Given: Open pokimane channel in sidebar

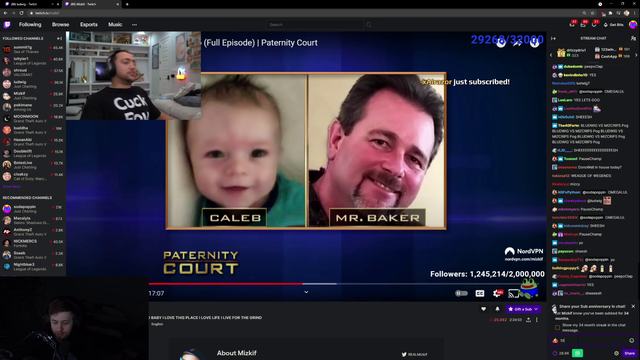Looking at the screenshot, I should [x=33, y=107].
